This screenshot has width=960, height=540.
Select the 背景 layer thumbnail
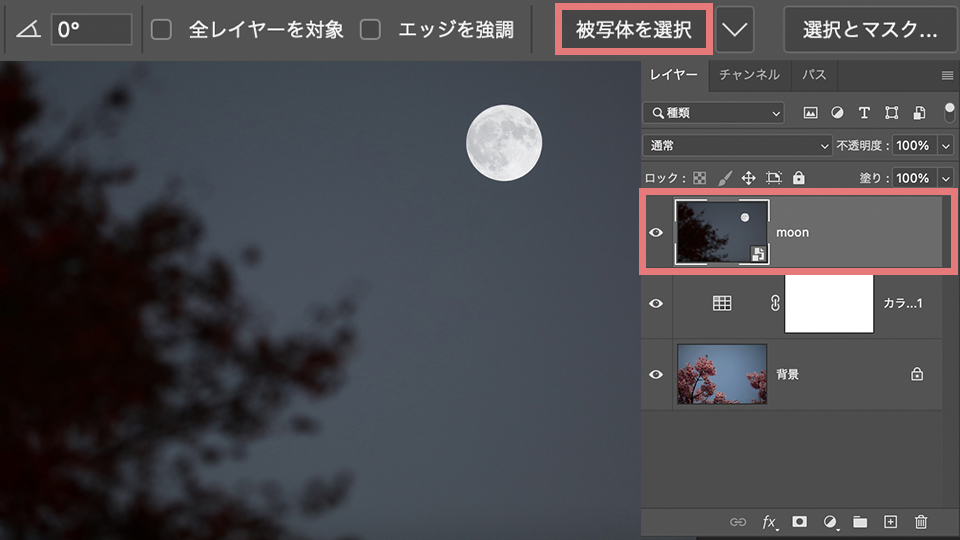tap(722, 374)
